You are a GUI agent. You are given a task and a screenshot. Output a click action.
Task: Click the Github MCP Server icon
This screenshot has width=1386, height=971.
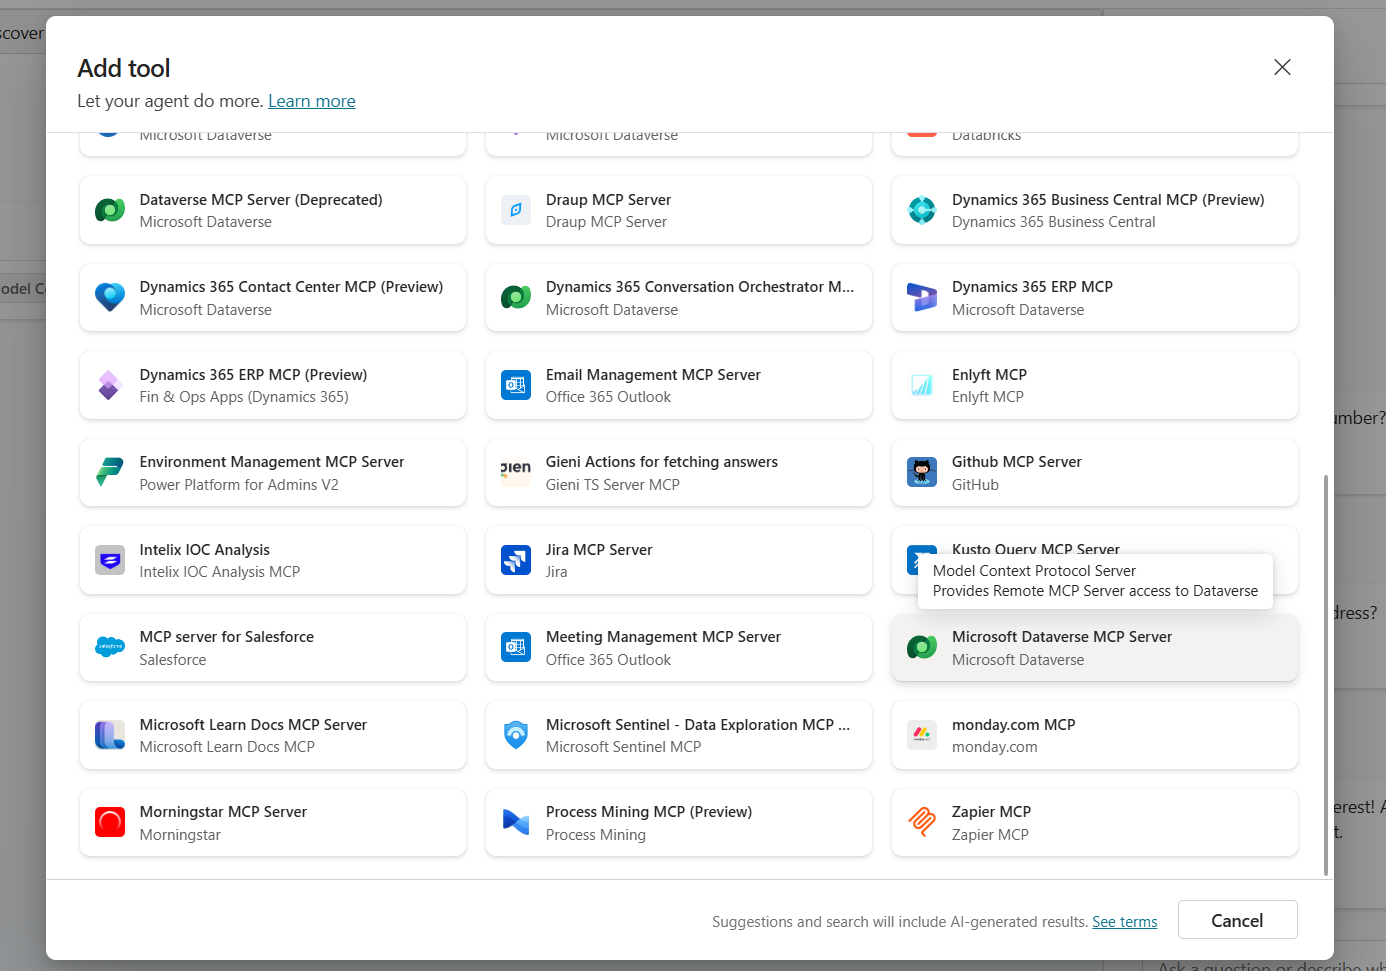tap(921, 472)
